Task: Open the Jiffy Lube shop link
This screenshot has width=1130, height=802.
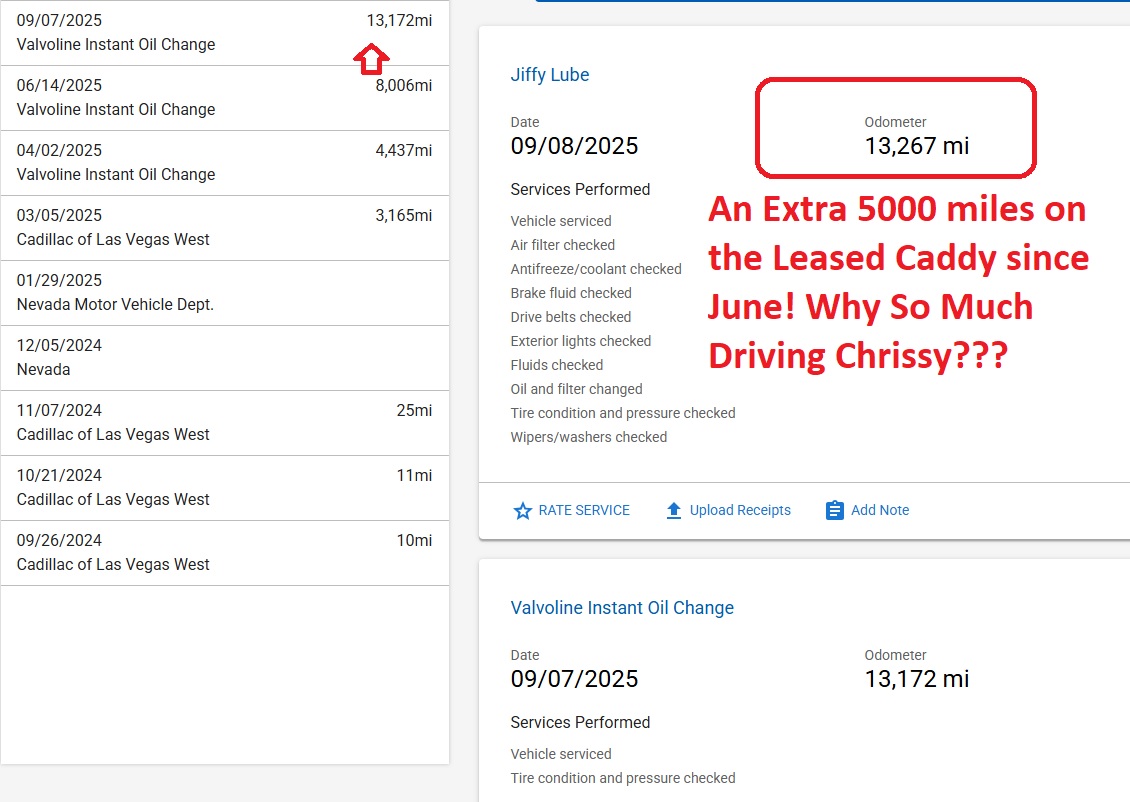Action: click(550, 75)
